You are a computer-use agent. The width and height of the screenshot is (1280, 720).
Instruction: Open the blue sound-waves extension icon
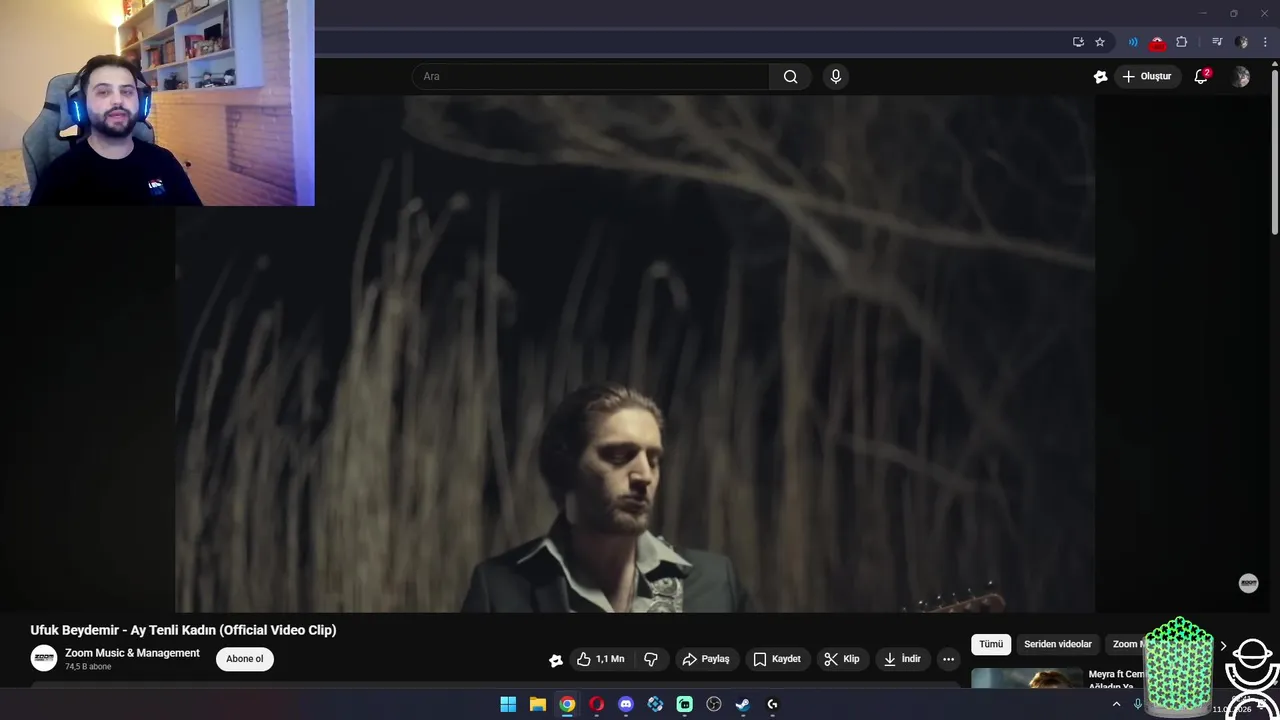1133,42
